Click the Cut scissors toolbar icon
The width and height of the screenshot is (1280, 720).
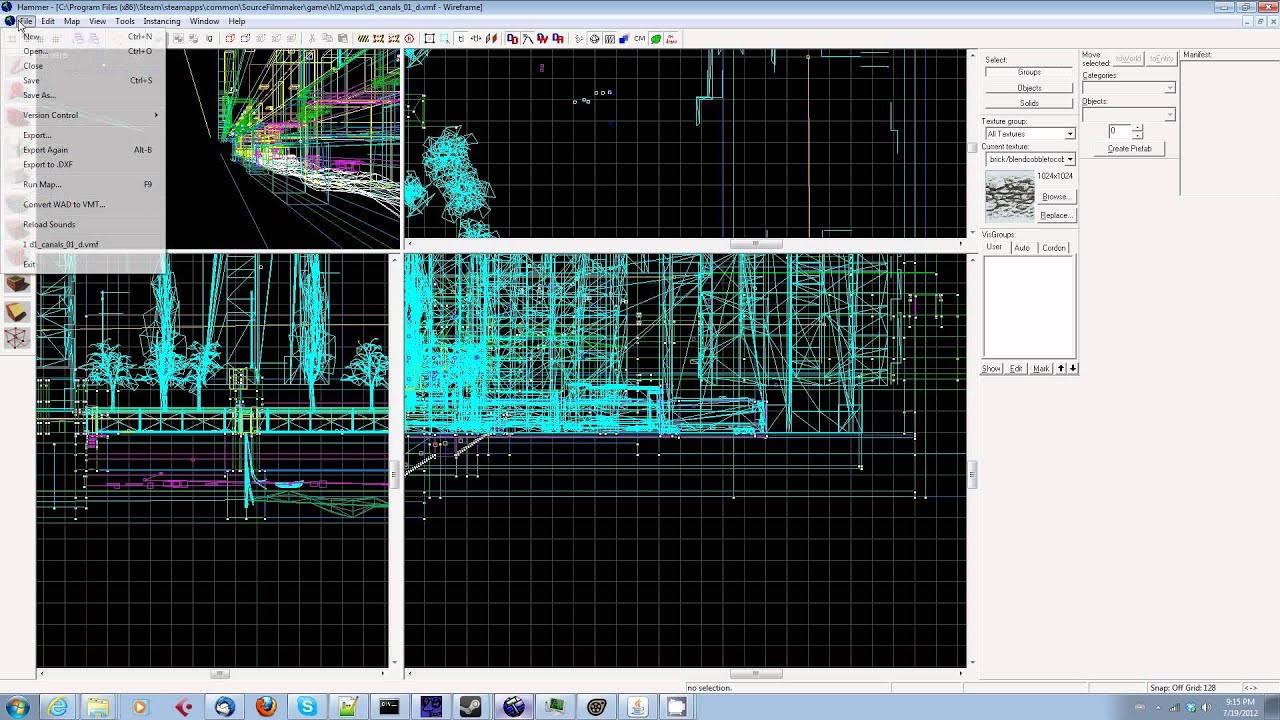(312, 38)
